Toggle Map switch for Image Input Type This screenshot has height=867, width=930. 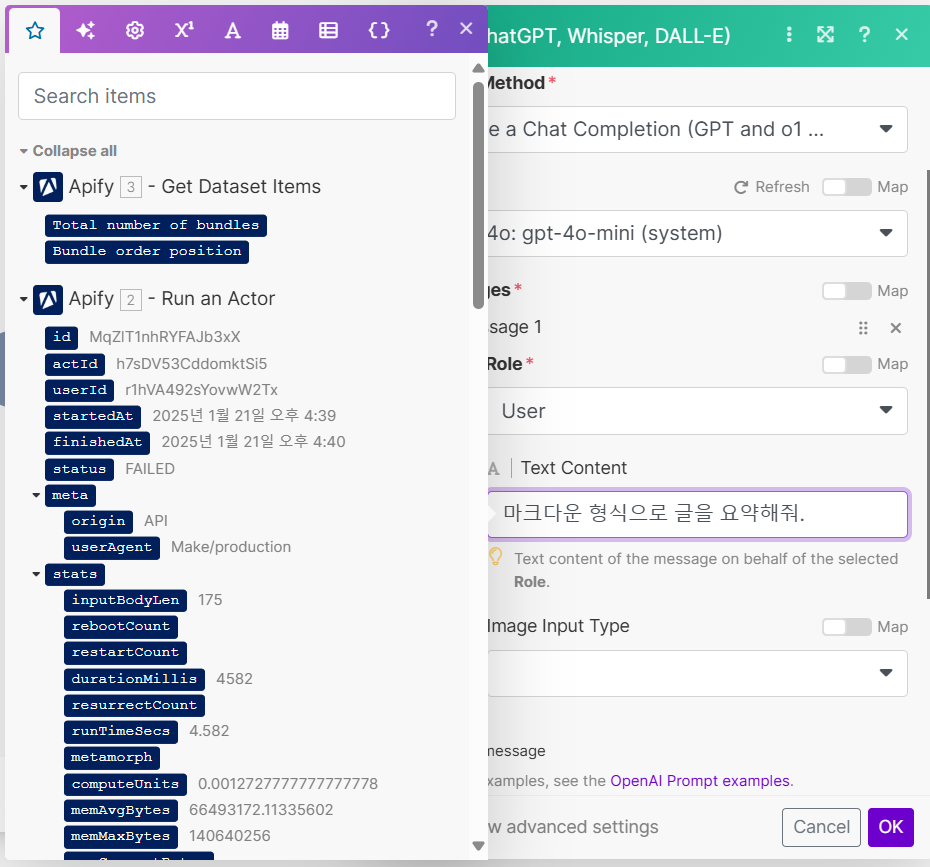coord(846,627)
